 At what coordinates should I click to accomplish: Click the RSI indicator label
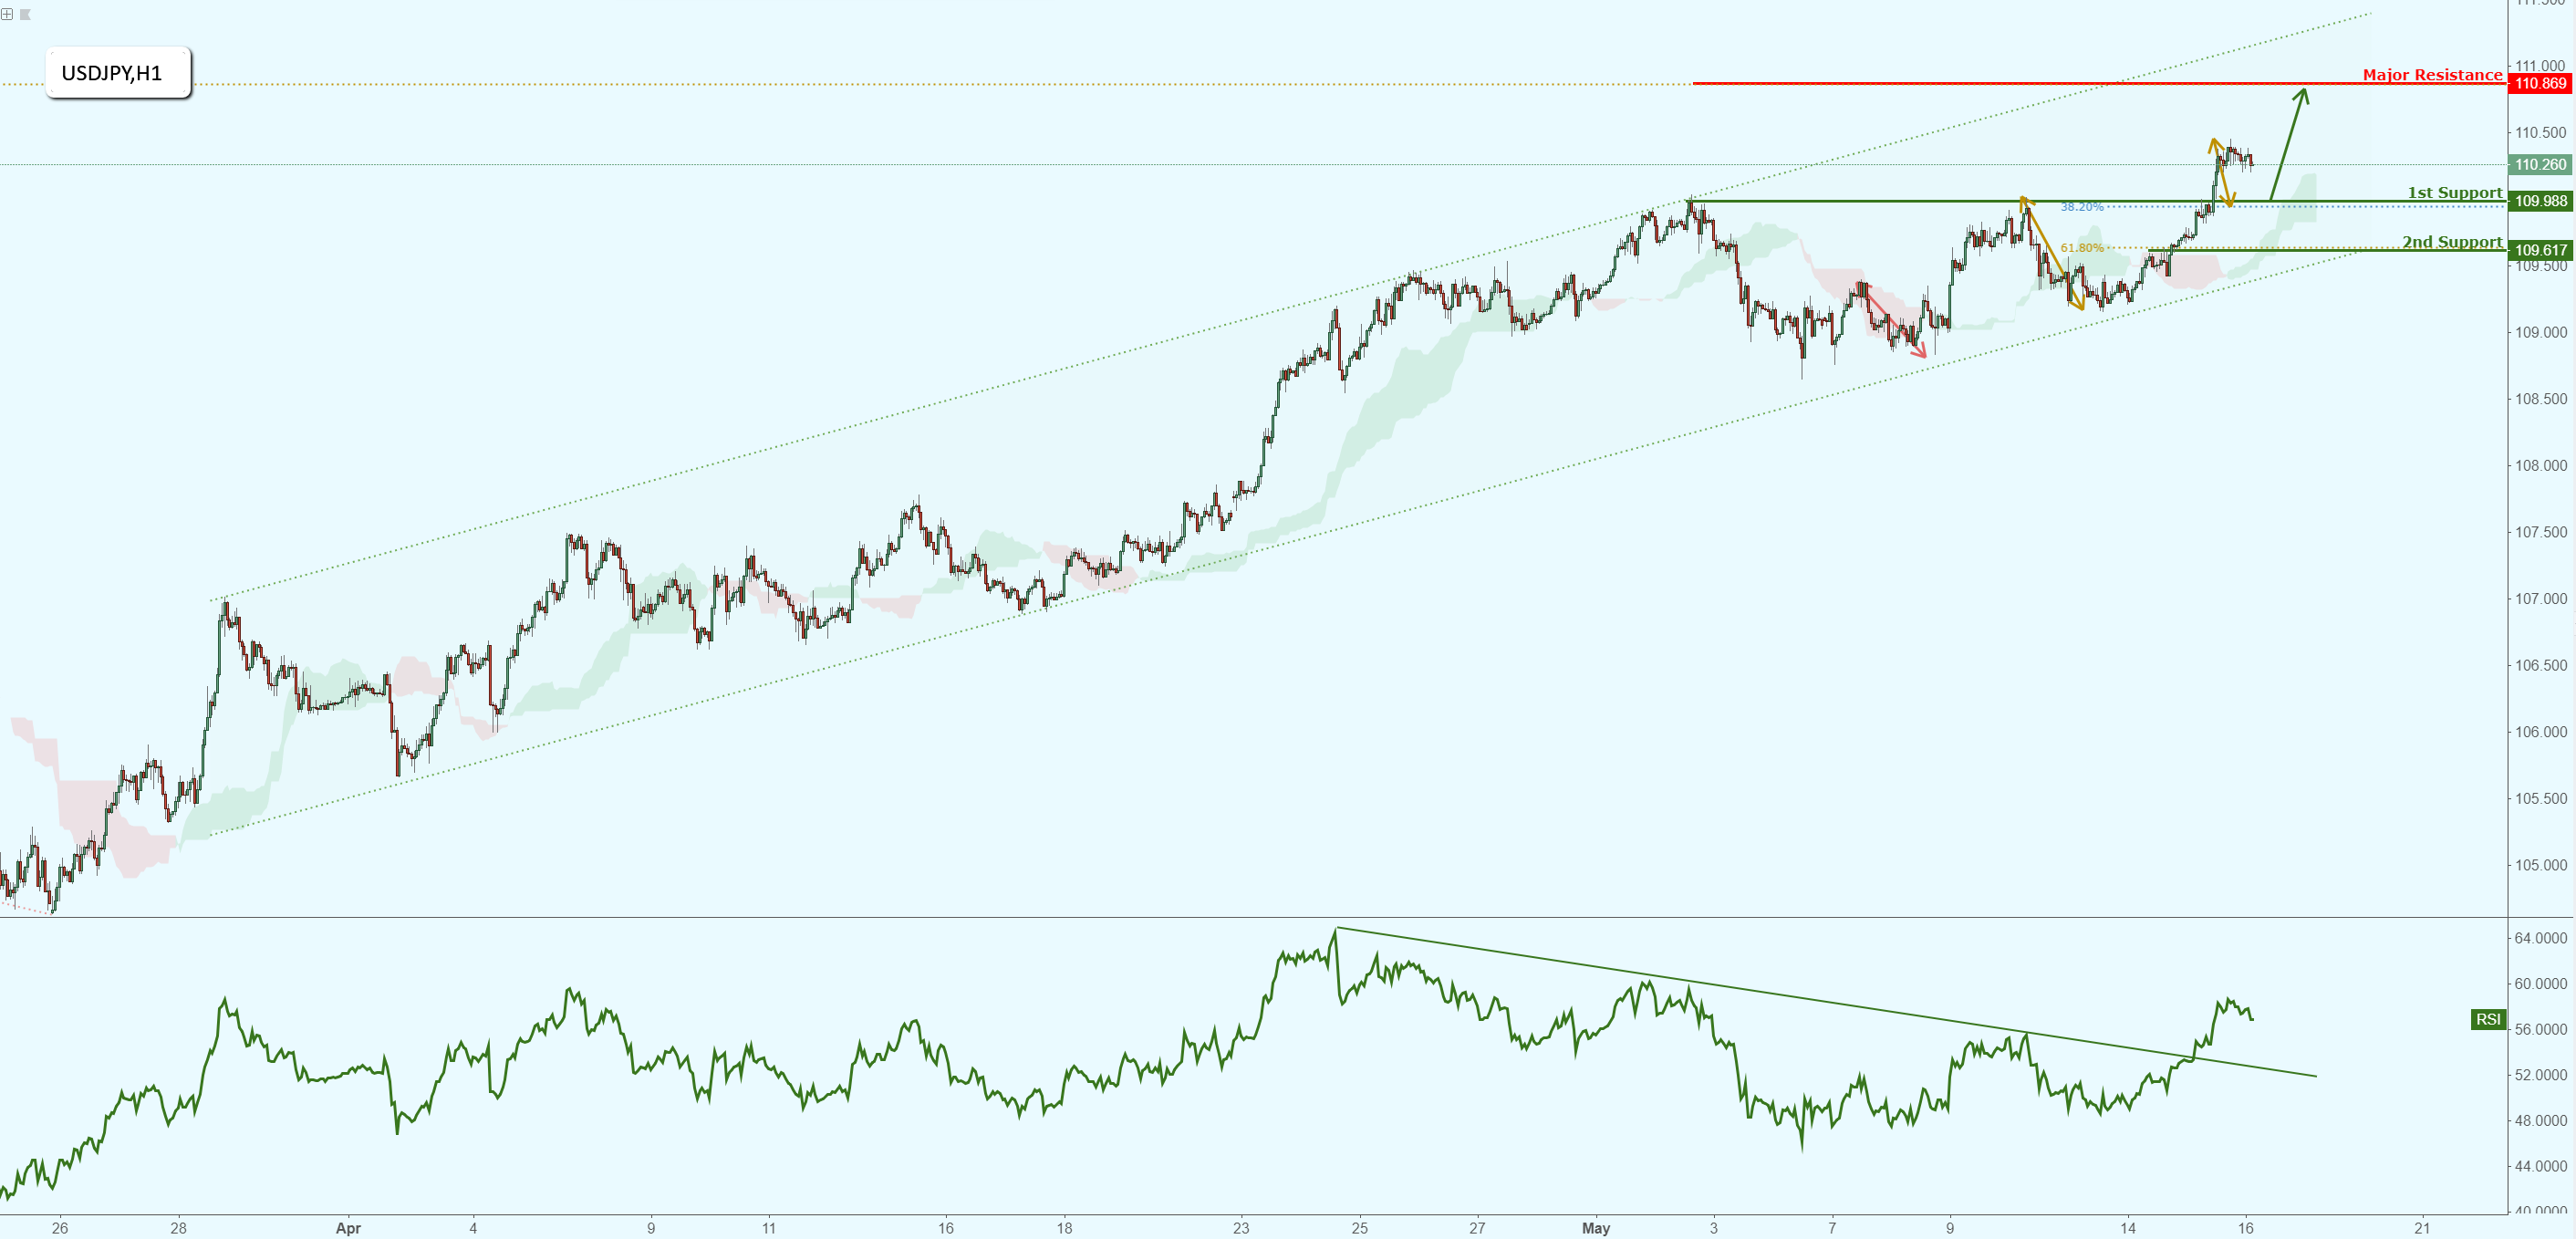(2488, 1019)
